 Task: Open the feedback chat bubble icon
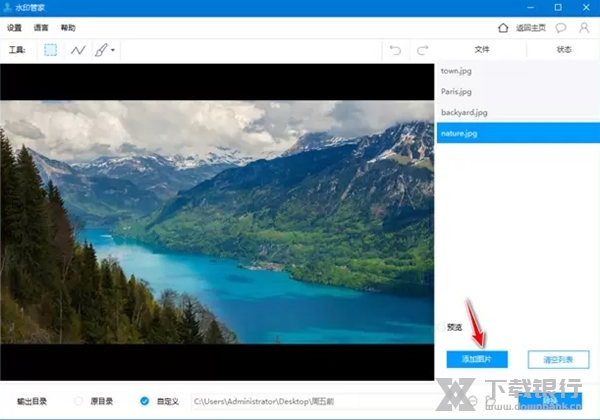(561, 27)
